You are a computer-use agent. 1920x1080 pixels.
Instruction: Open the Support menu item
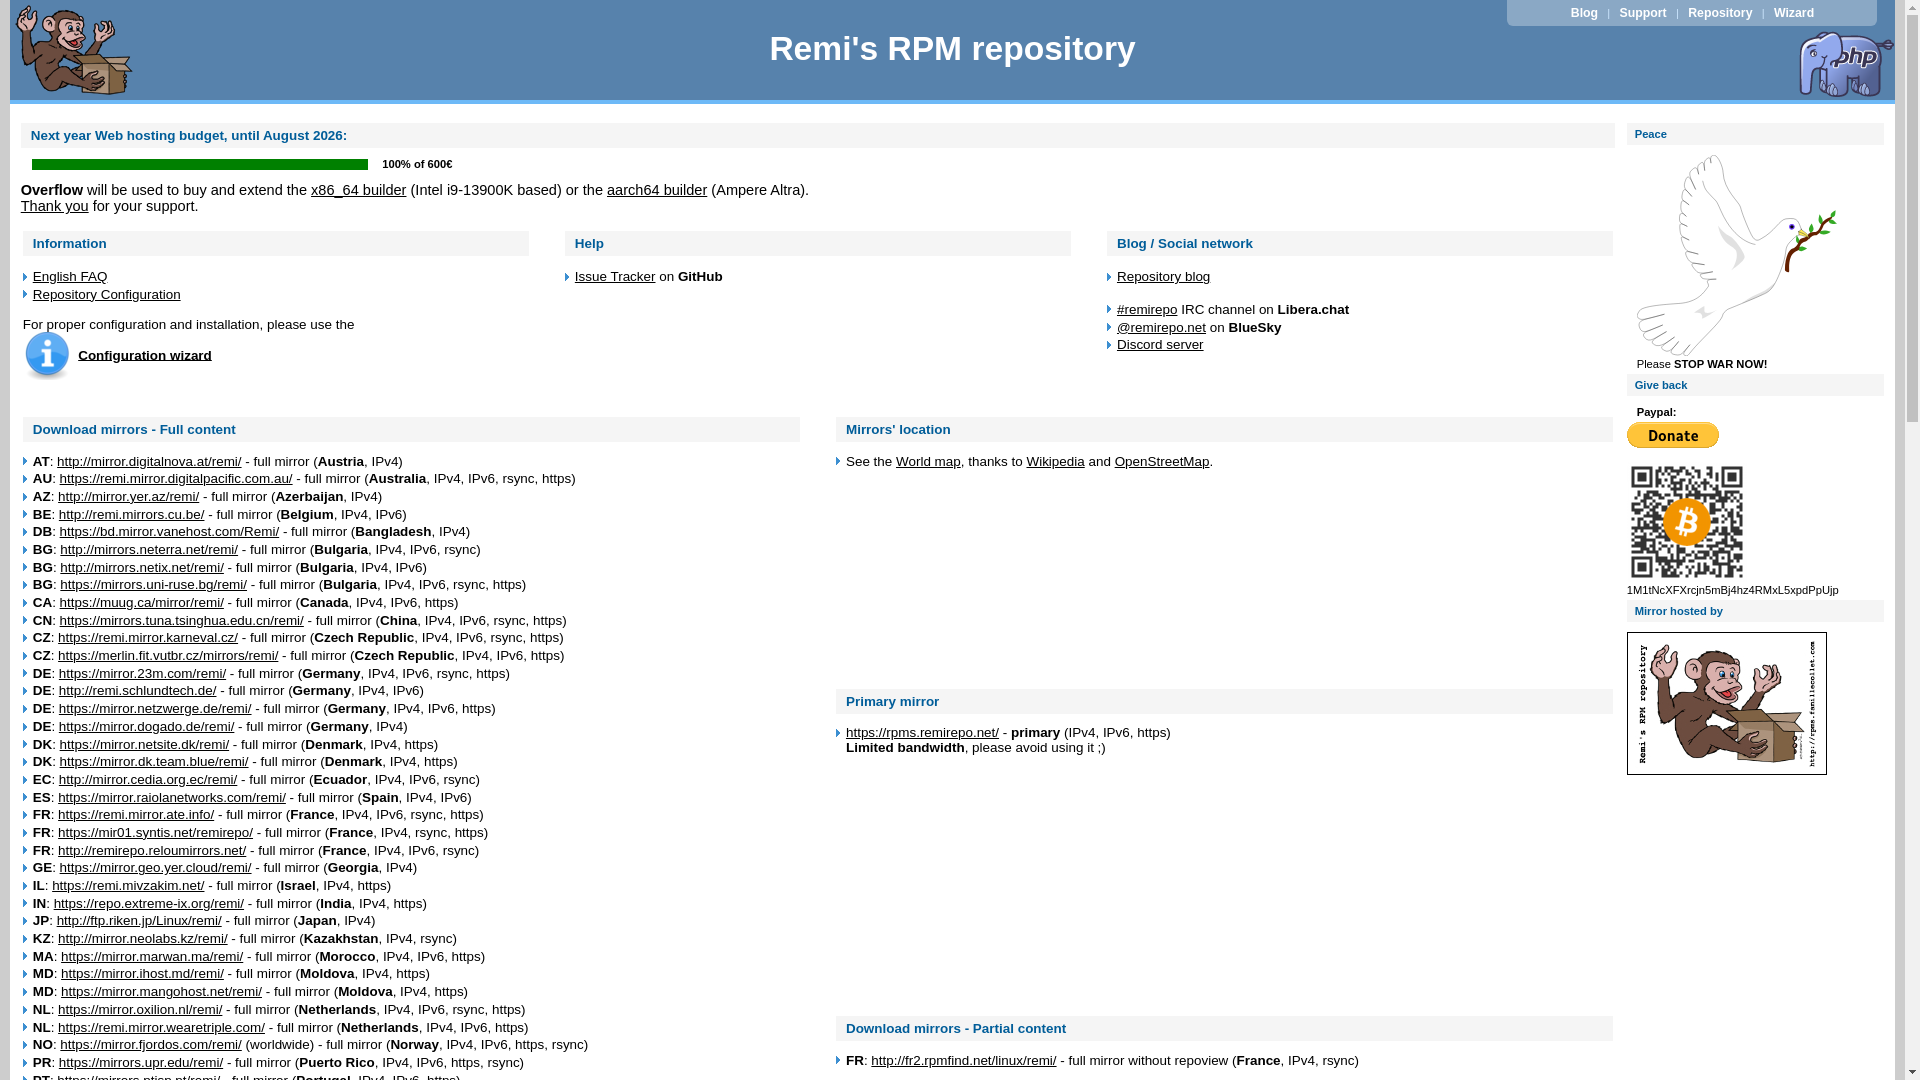click(x=1643, y=13)
